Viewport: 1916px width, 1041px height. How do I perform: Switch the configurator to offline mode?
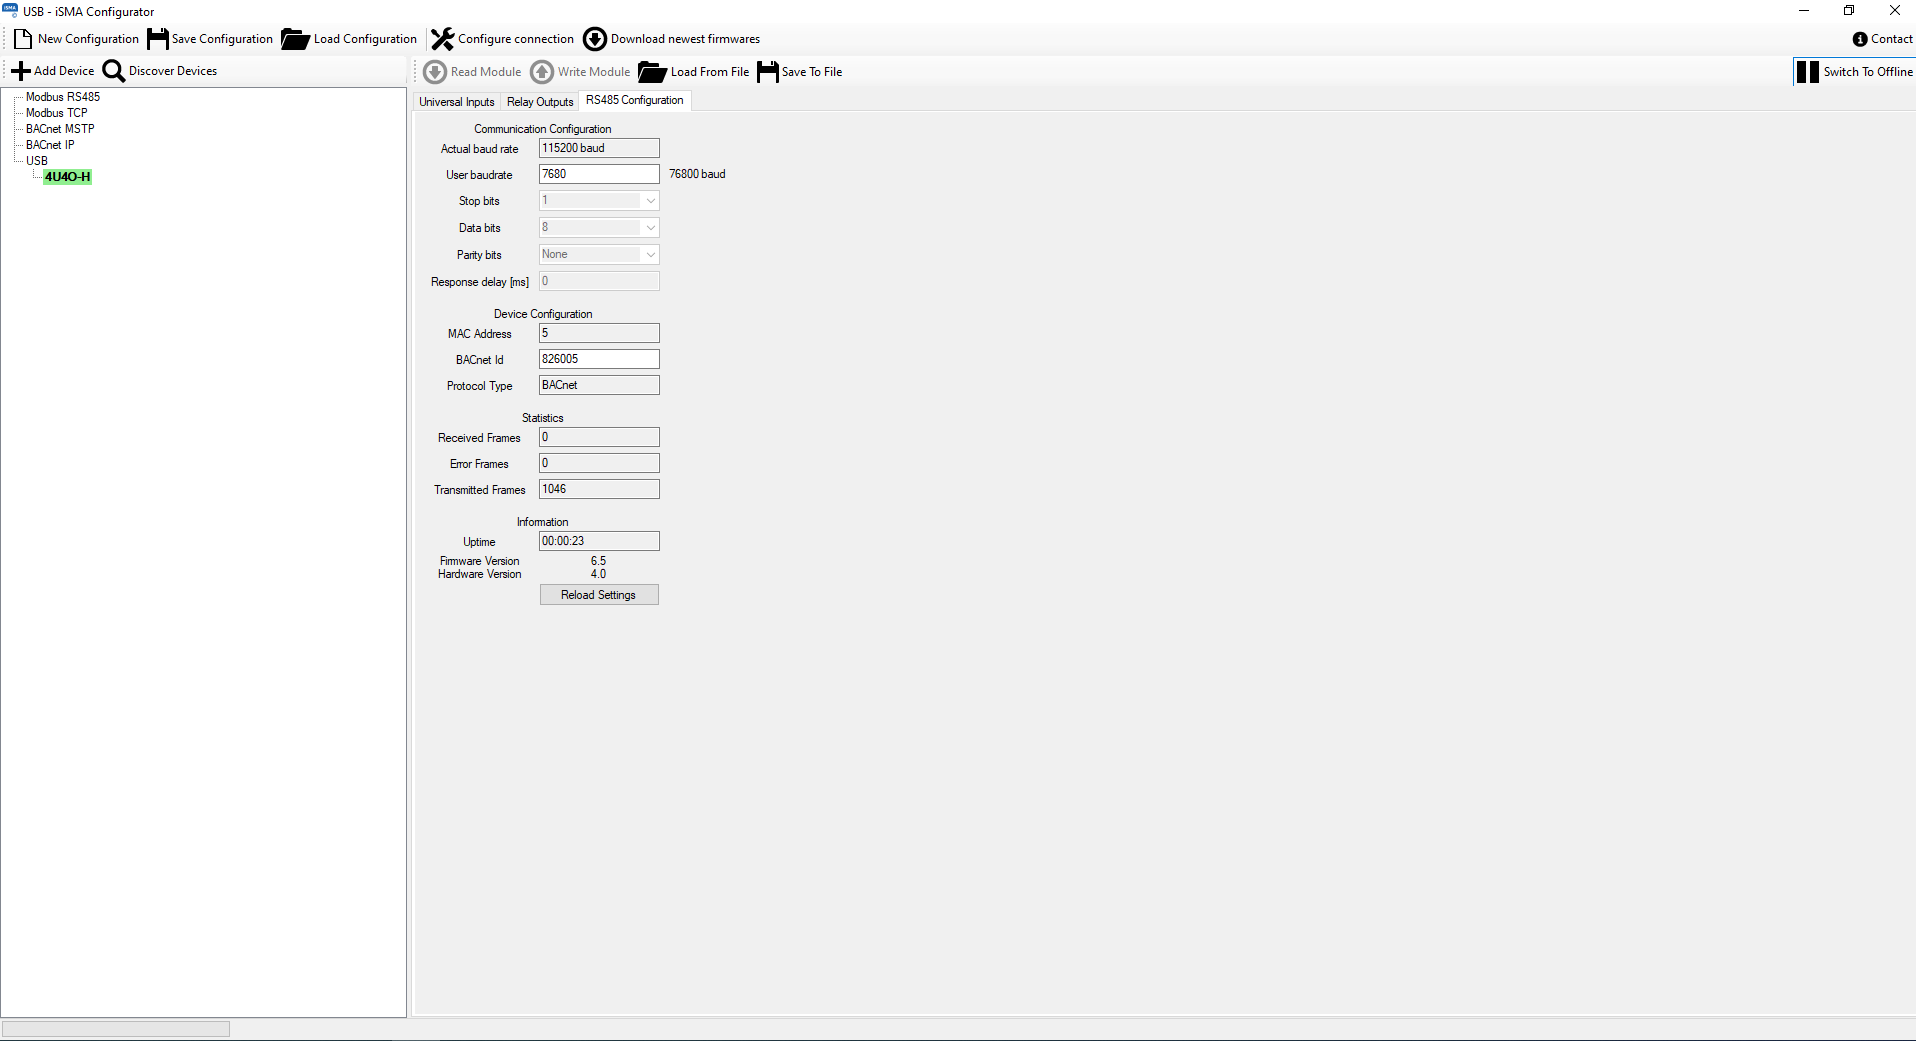1855,71
